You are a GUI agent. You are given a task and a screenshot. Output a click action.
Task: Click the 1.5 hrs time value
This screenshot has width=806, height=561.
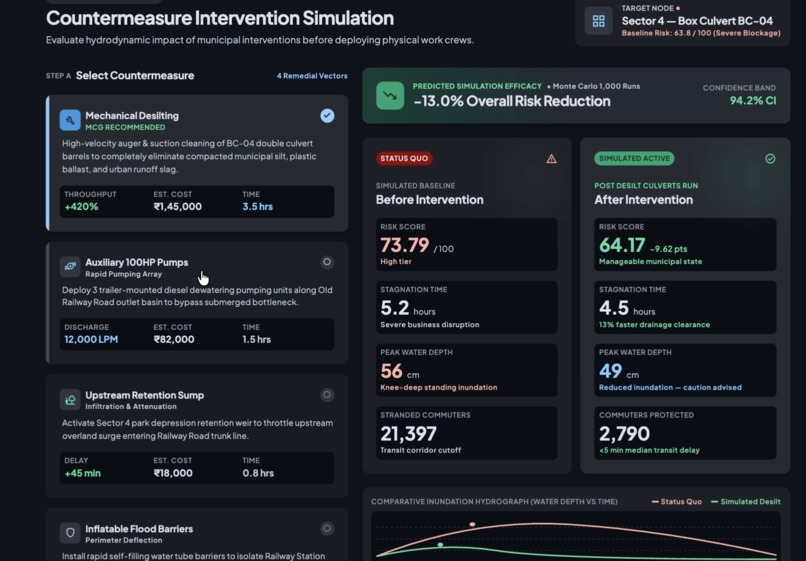click(x=257, y=339)
